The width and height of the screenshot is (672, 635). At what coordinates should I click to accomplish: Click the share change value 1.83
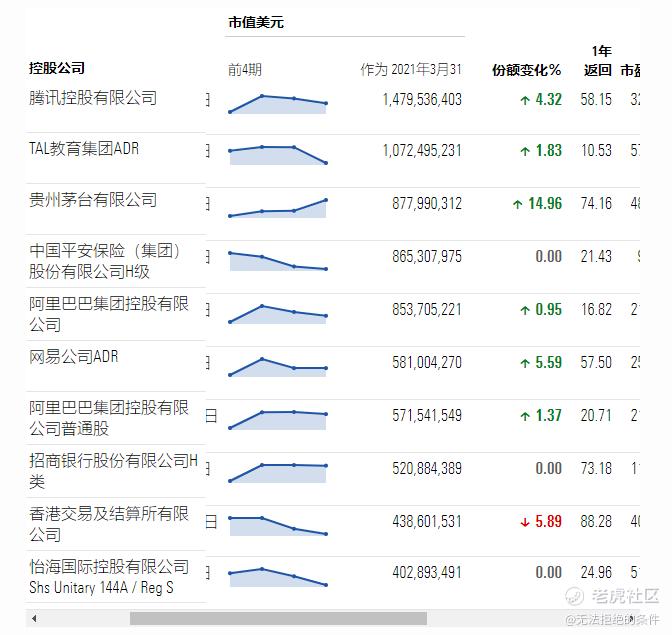click(549, 150)
